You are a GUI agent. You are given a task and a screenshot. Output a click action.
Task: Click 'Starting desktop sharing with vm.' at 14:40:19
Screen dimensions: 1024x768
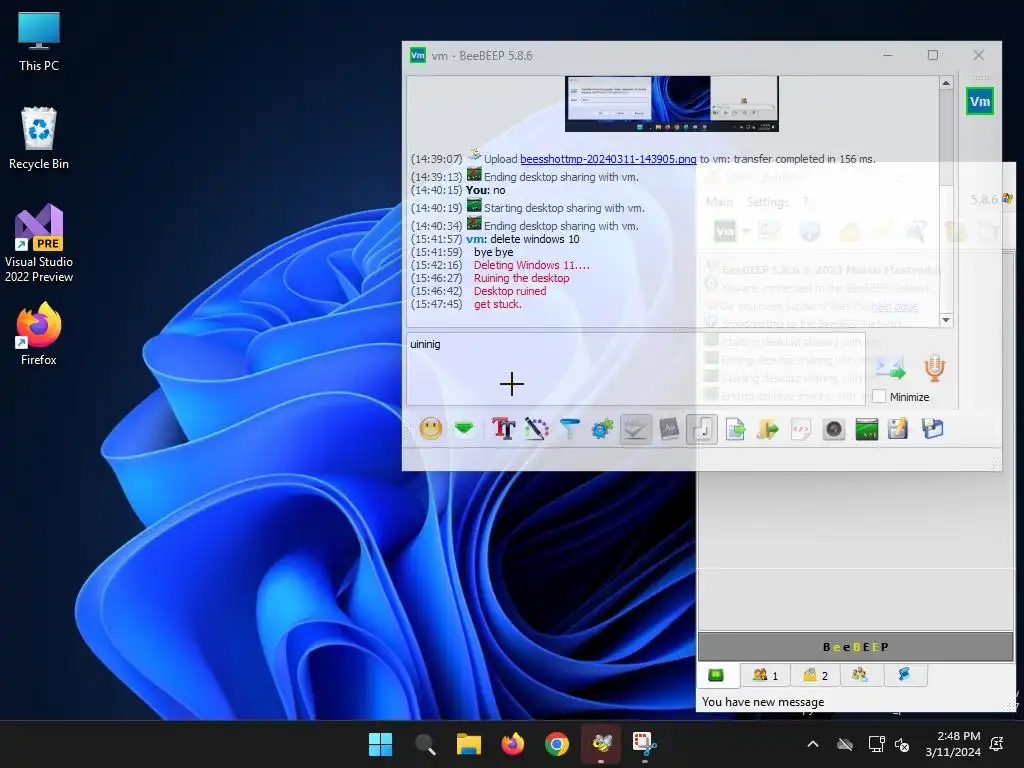coord(564,208)
